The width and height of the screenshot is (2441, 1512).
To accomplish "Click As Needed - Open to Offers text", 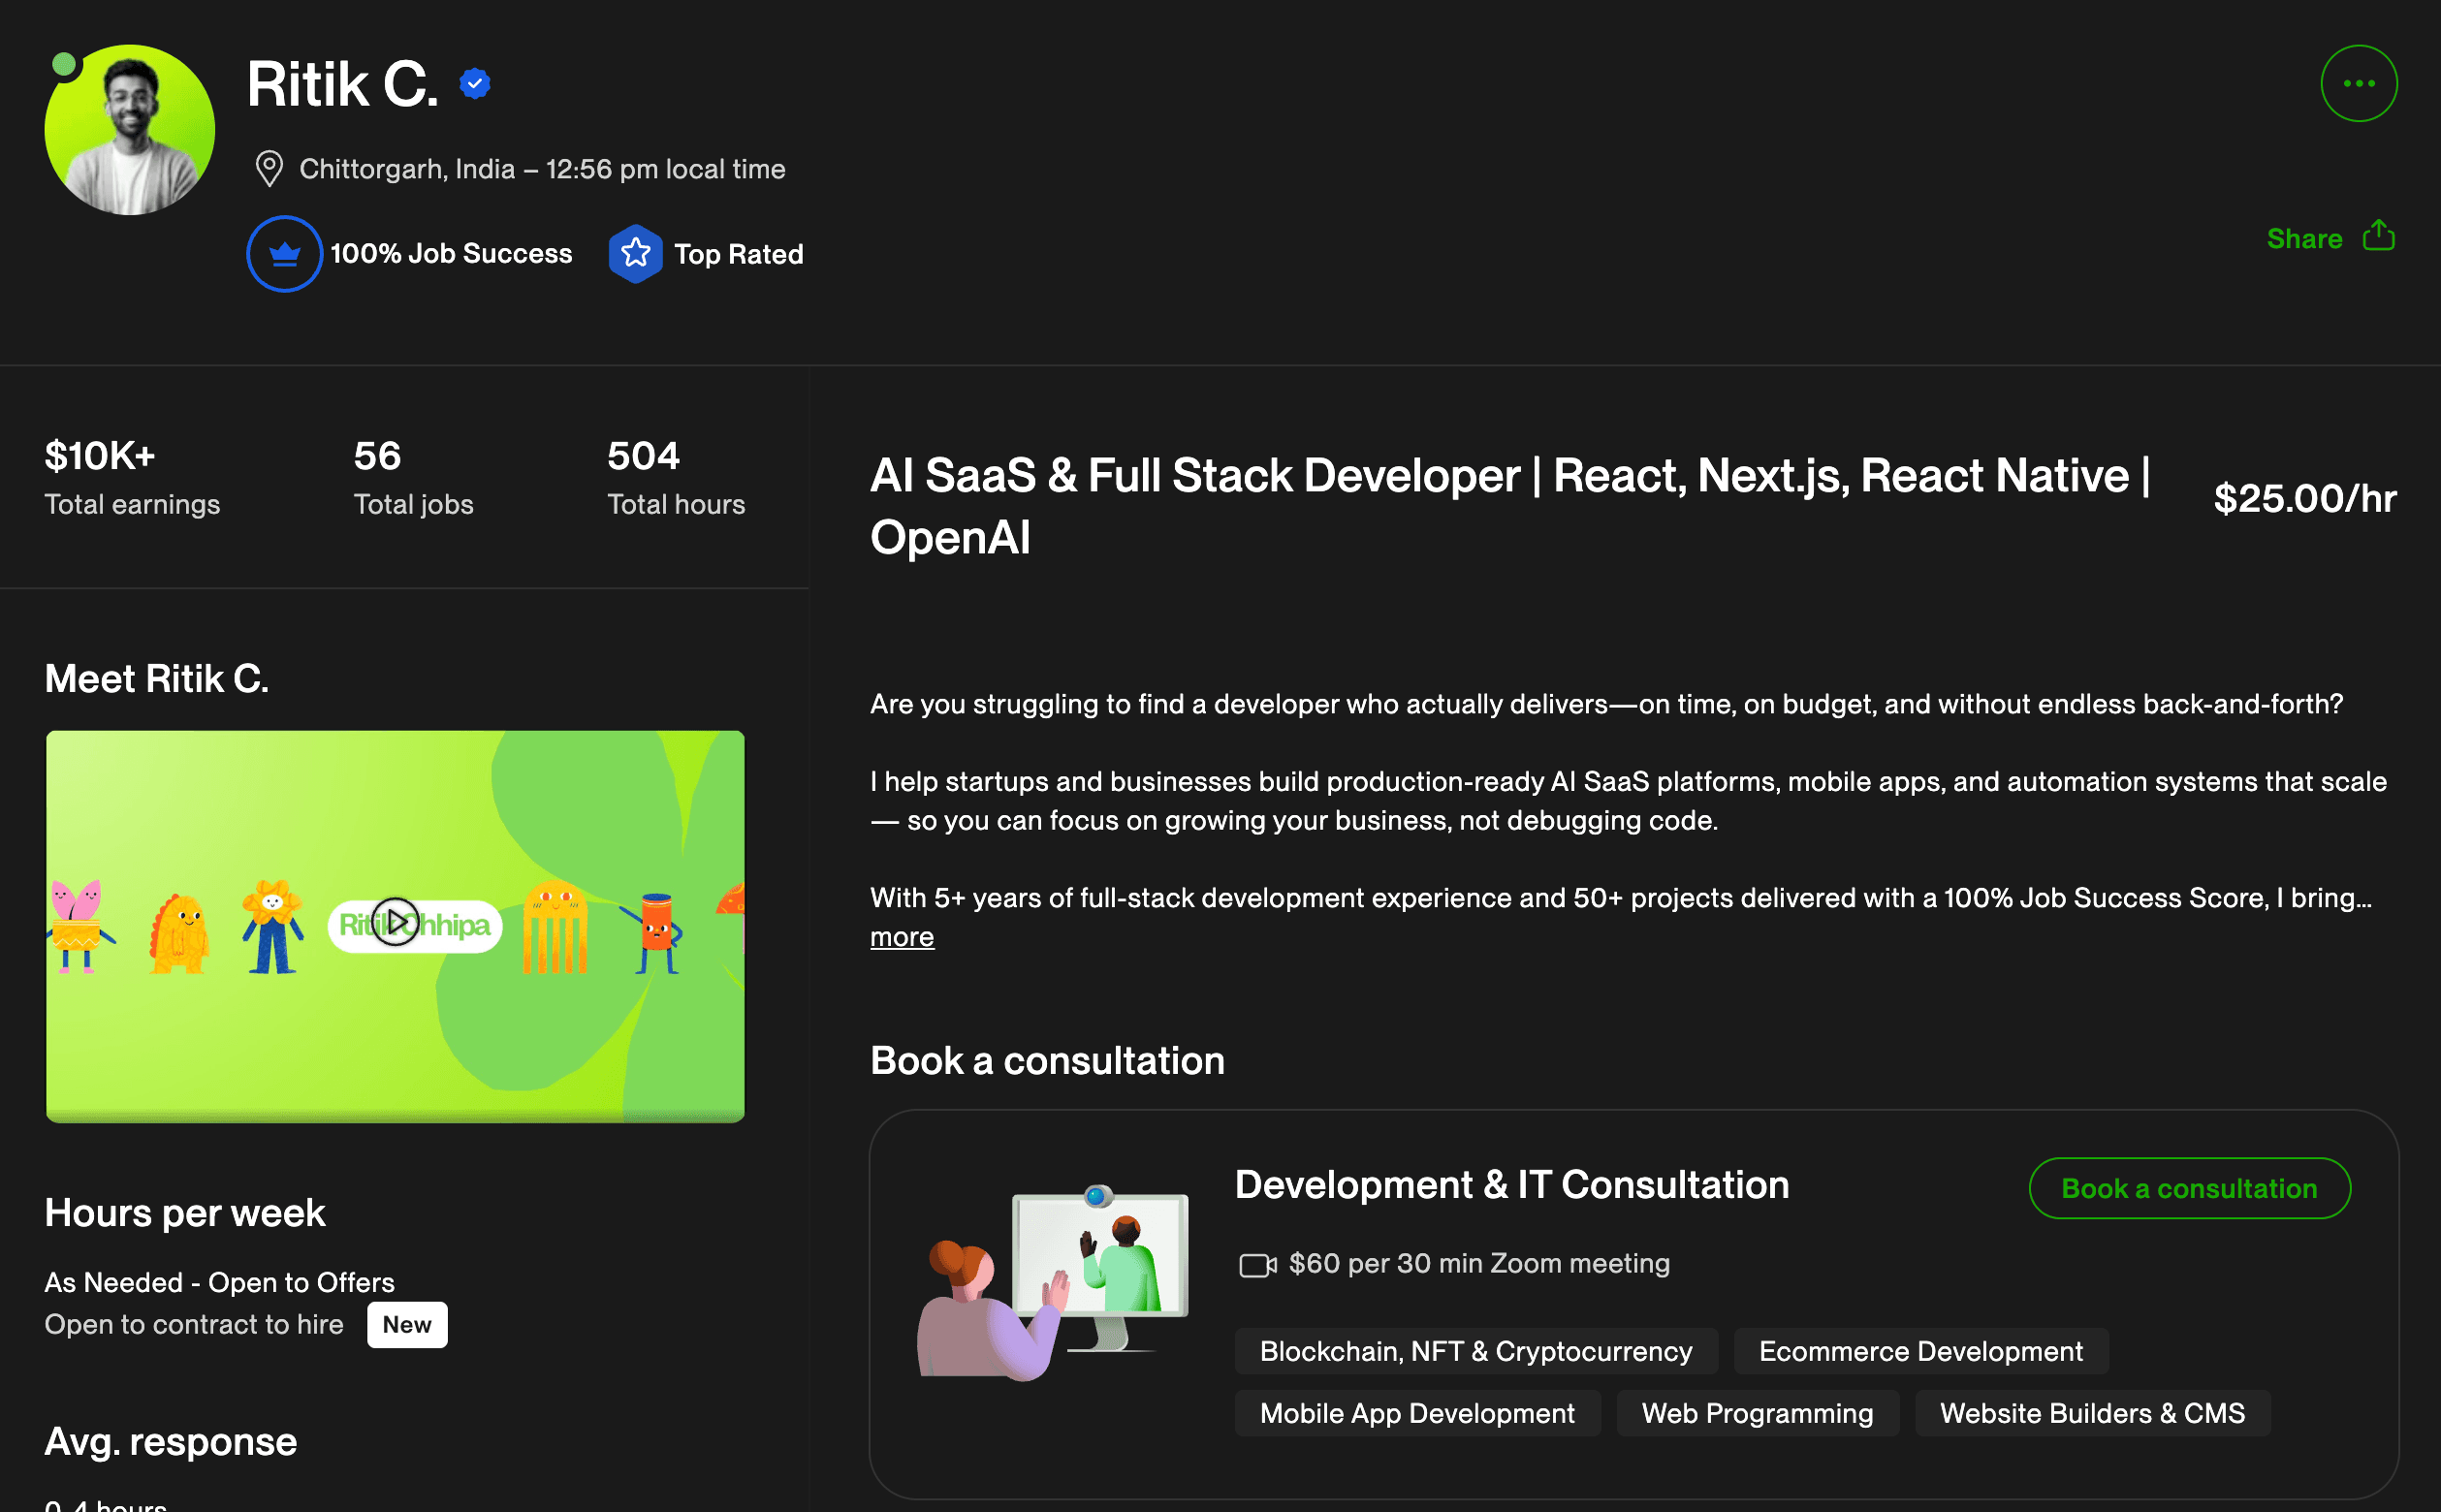I will coord(220,1282).
